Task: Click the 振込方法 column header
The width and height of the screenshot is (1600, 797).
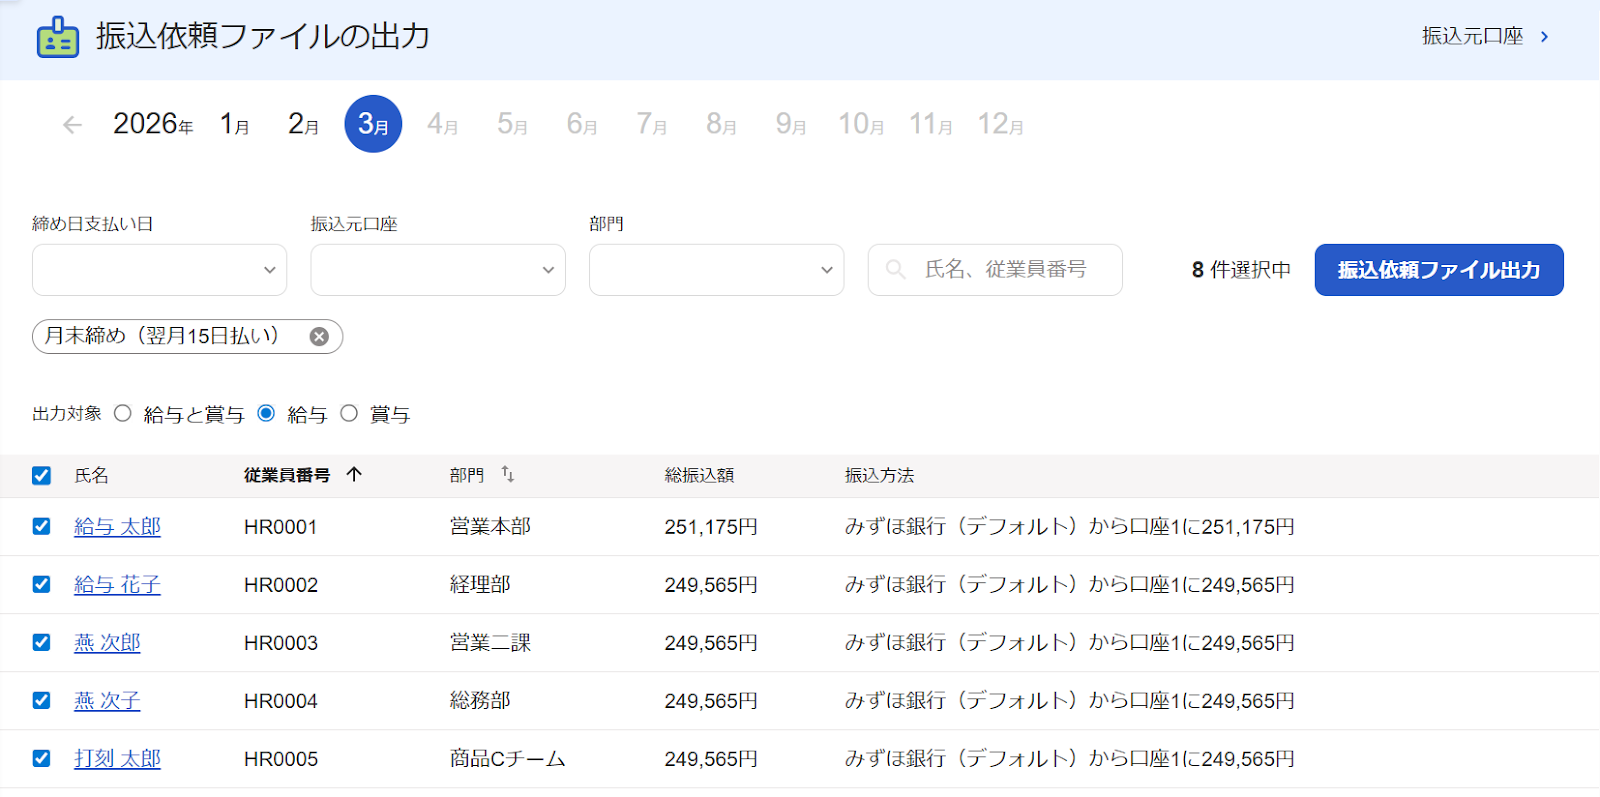Action: (880, 475)
